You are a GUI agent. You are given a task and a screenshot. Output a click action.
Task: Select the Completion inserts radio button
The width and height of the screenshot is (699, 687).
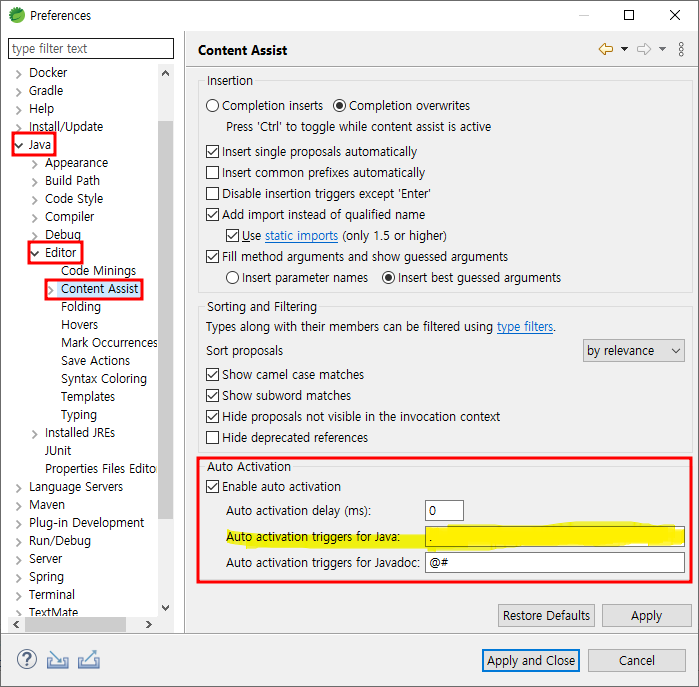pyautogui.click(x=212, y=106)
